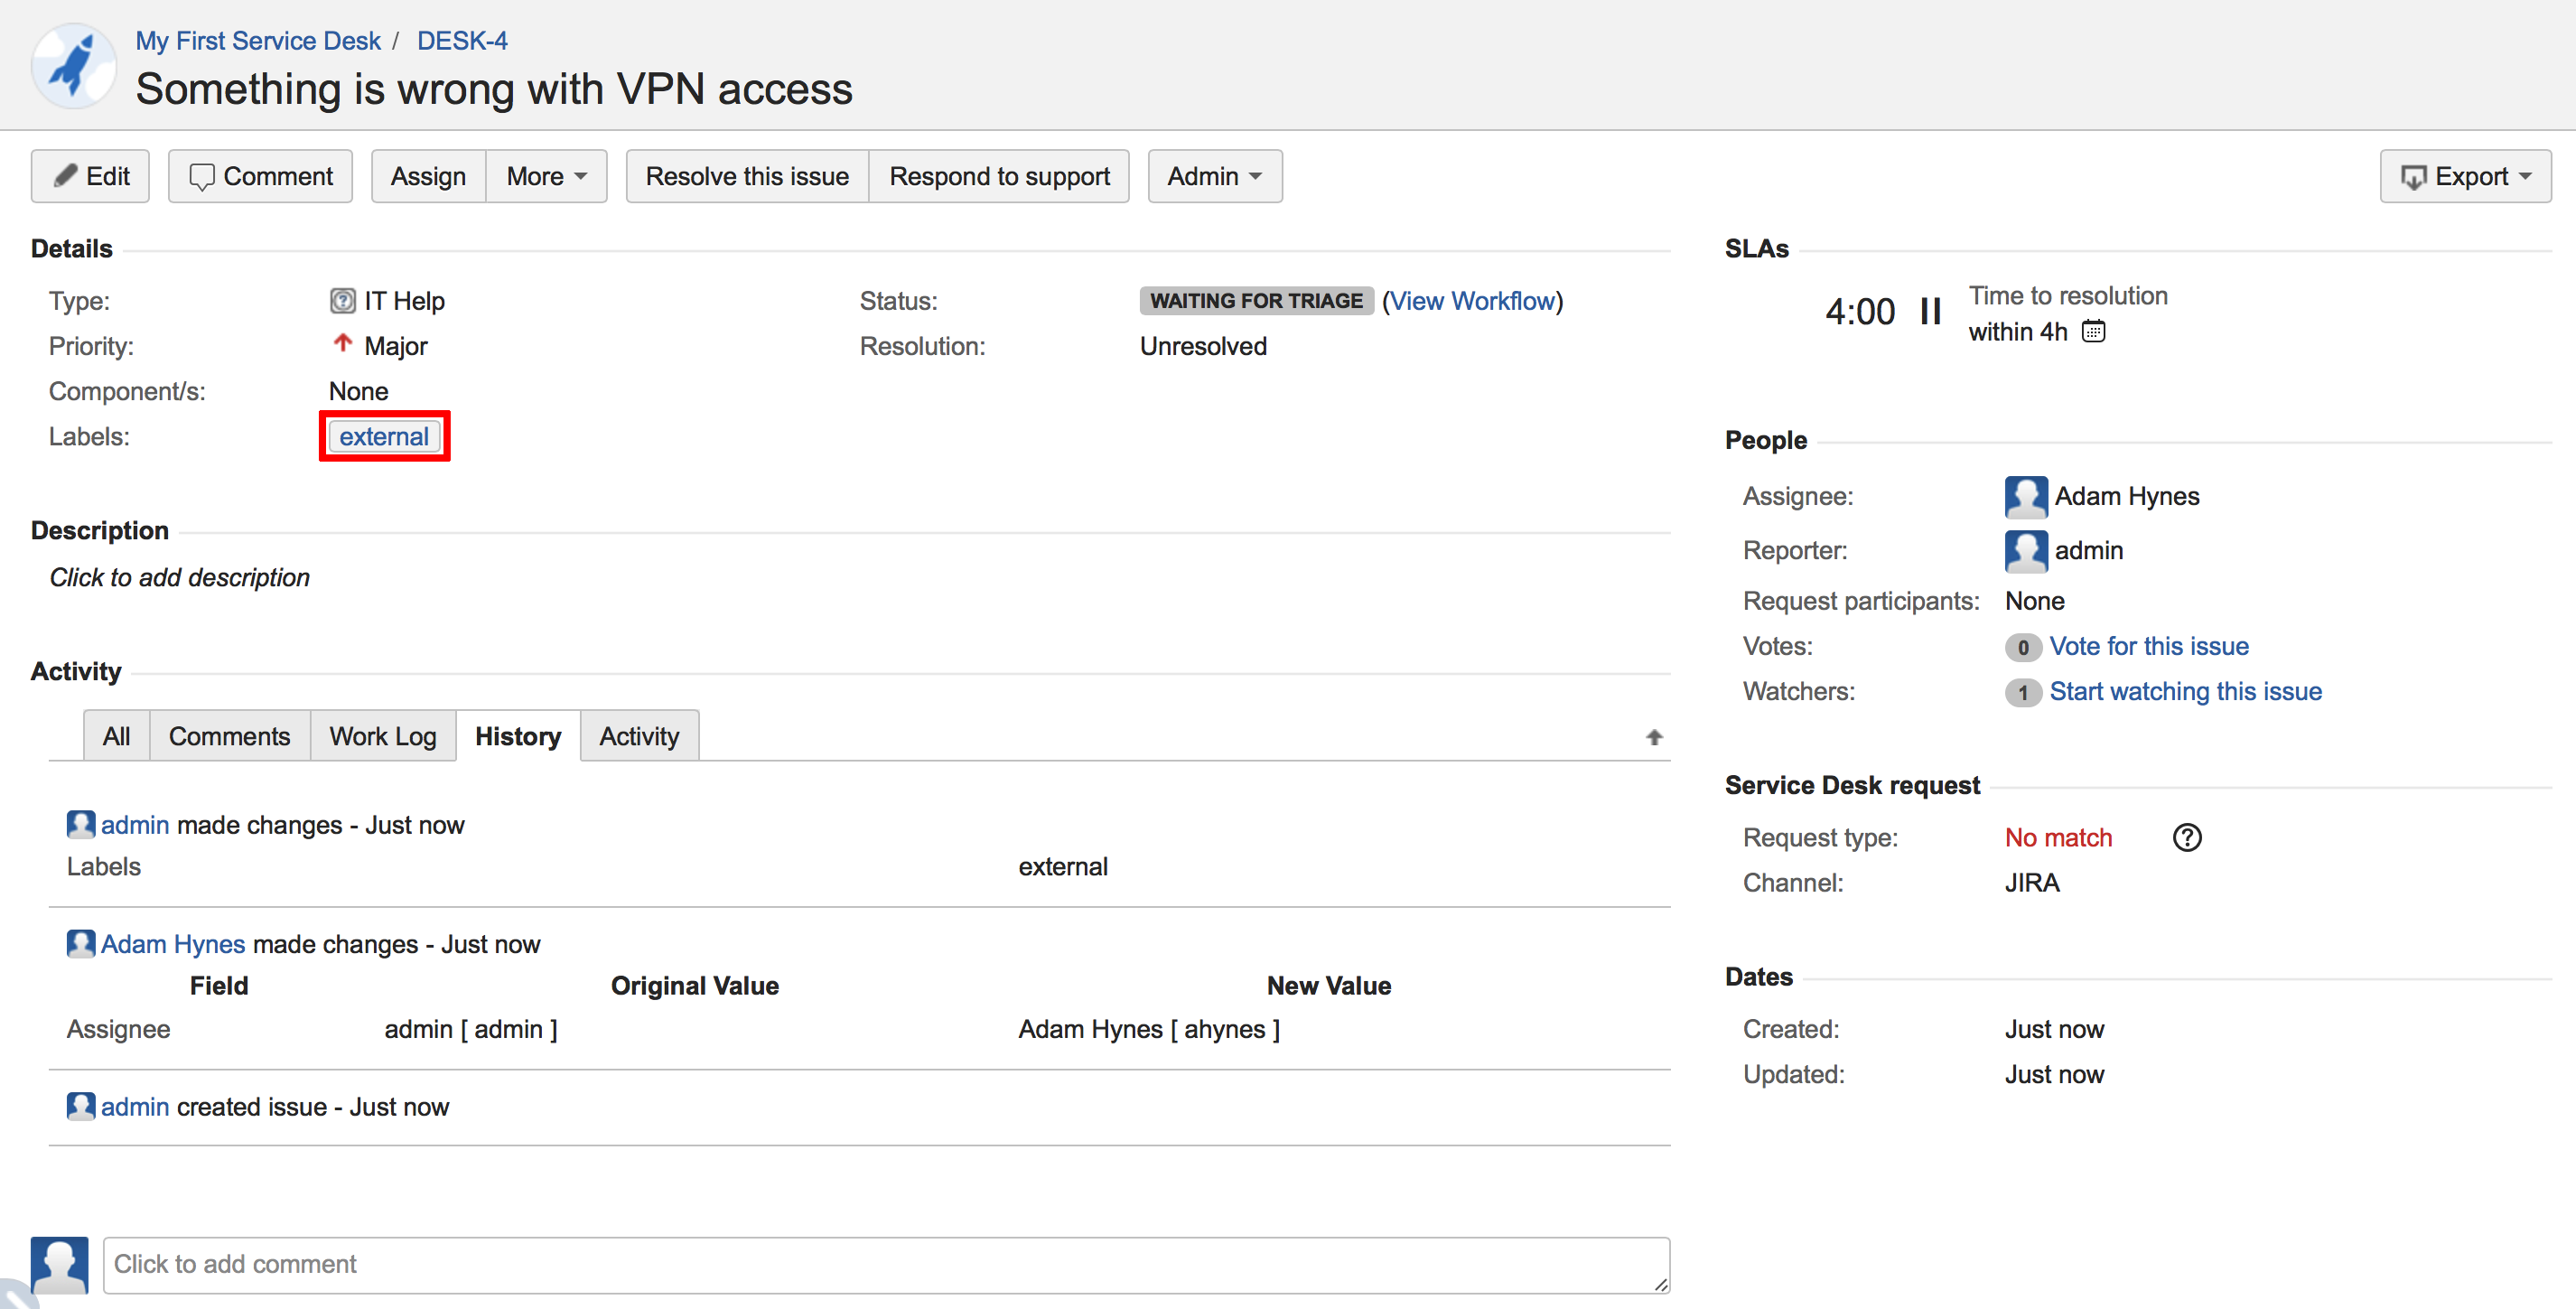The height and width of the screenshot is (1309, 2576).
Task: Click the admin reporter avatar
Action: coord(2026,550)
